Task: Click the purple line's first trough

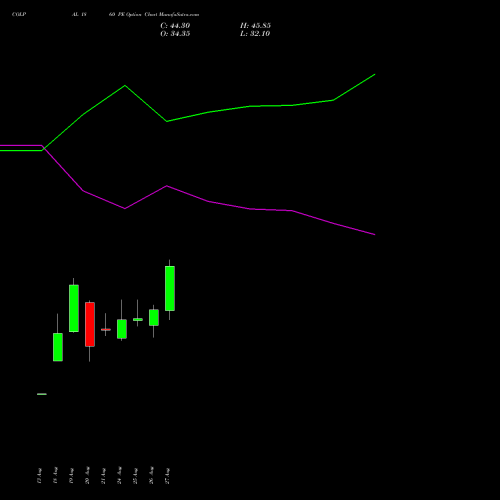Action: click(x=125, y=208)
